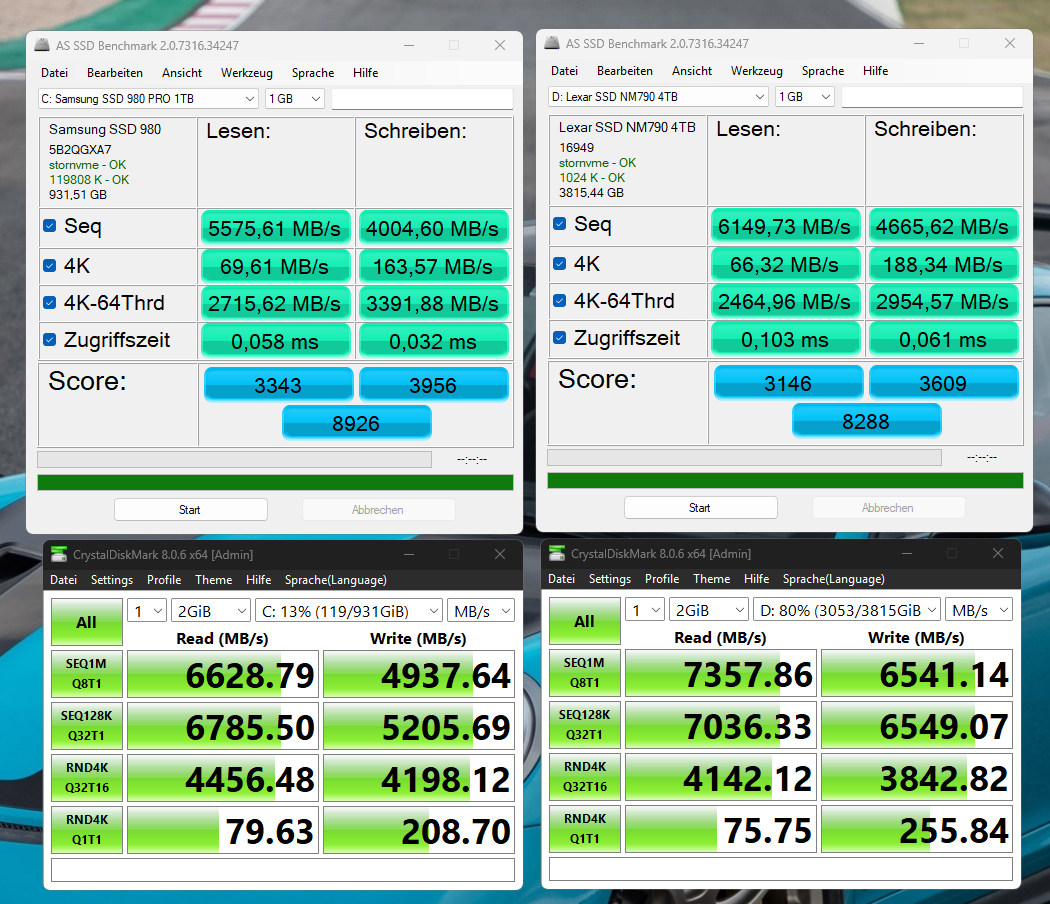Uncheck Seq test in Samsung AS SSD window
This screenshot has width=1050, height=904.
50,226
